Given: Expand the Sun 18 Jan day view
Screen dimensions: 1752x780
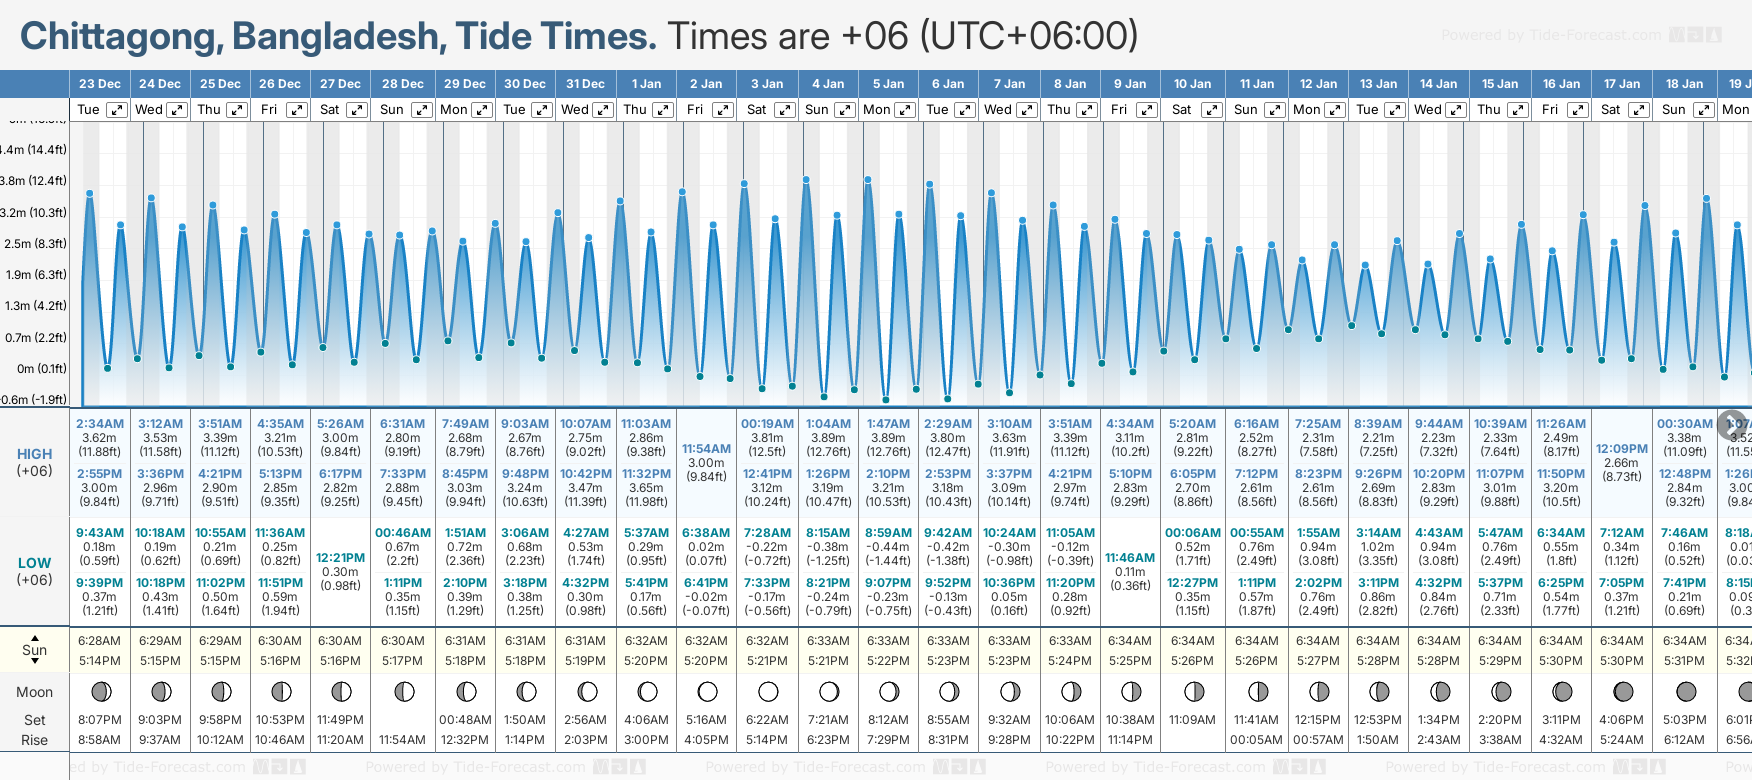Looking at the screenshot, I should click(x=1703, y=110).
